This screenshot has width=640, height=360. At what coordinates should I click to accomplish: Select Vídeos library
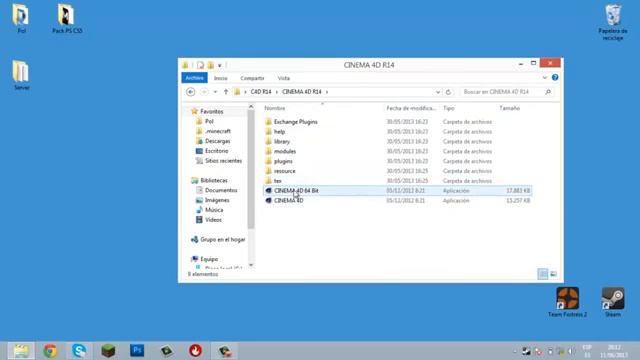coord(213,220)
